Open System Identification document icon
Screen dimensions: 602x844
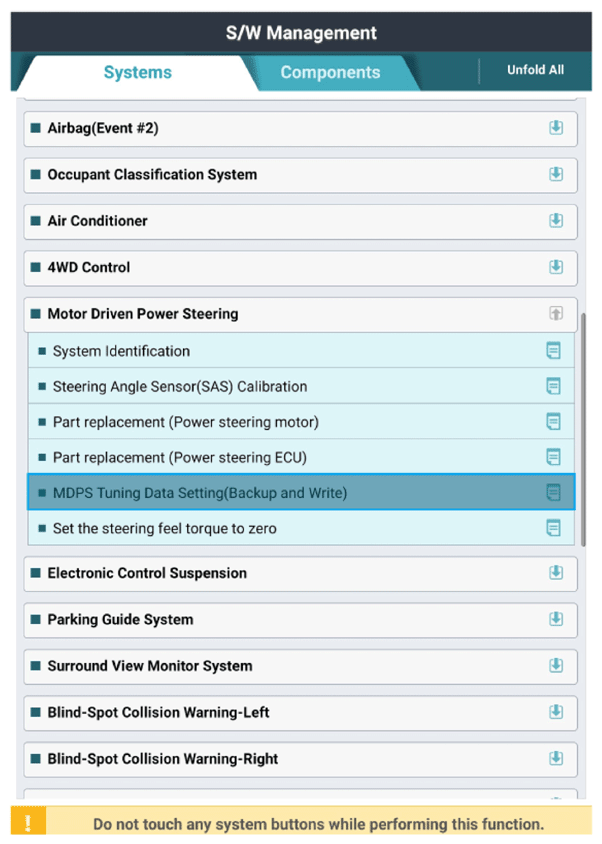point(553,350)
